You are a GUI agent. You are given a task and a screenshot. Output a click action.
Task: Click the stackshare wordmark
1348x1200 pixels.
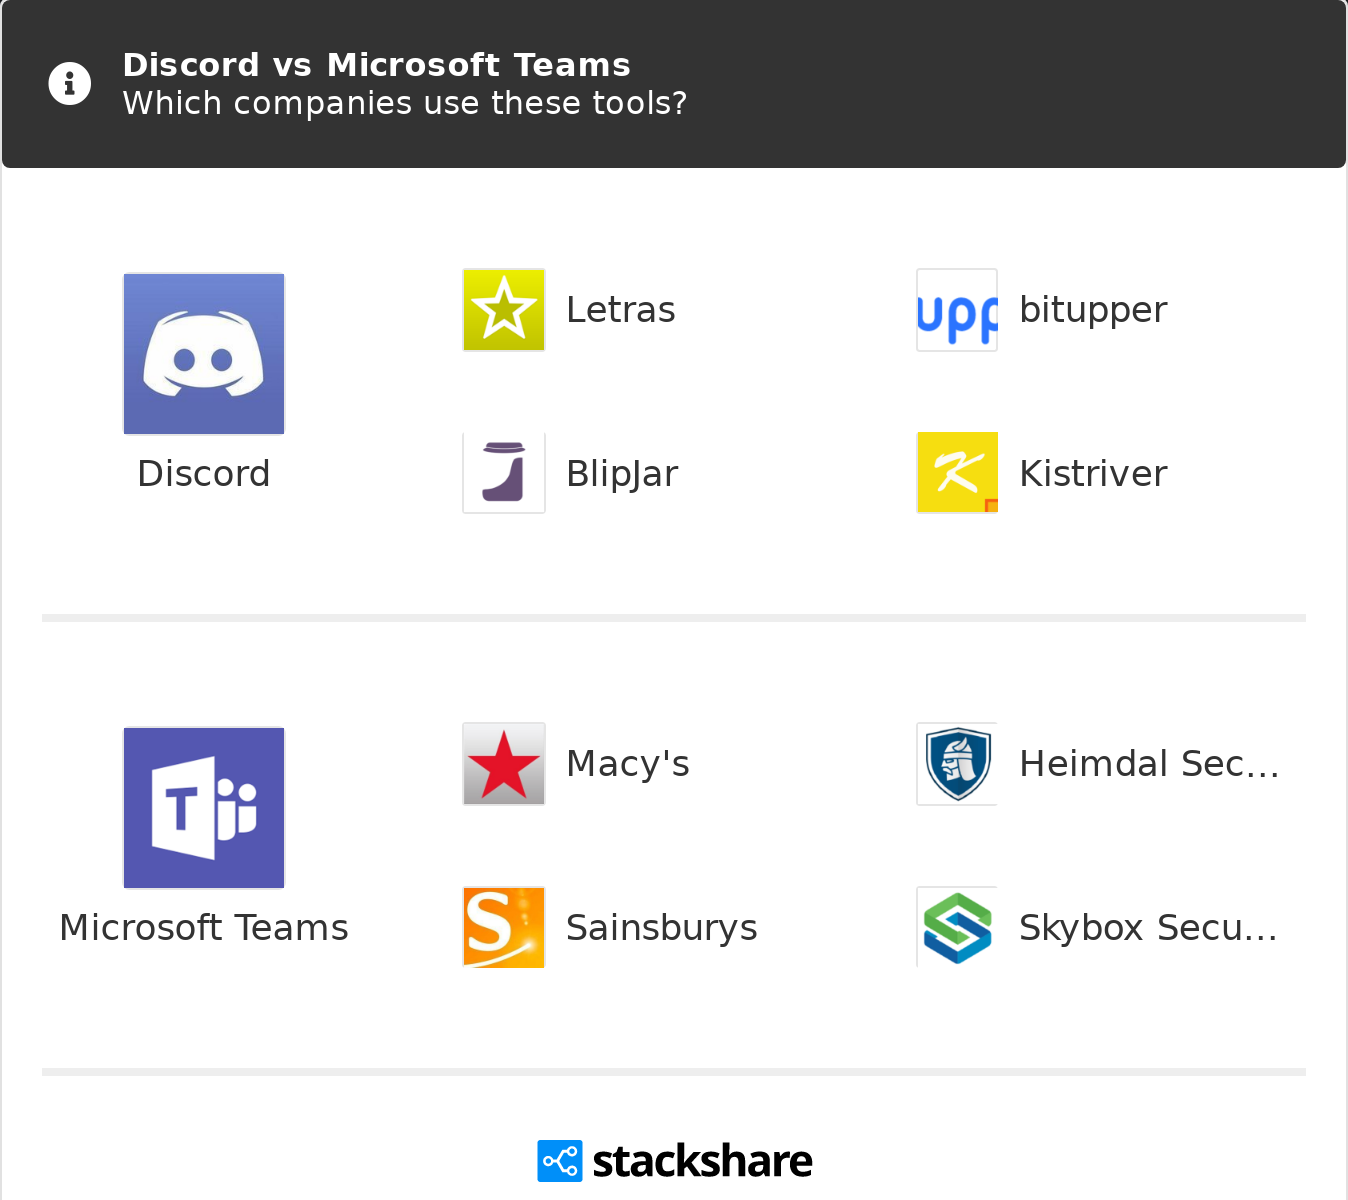point(702,1161)
